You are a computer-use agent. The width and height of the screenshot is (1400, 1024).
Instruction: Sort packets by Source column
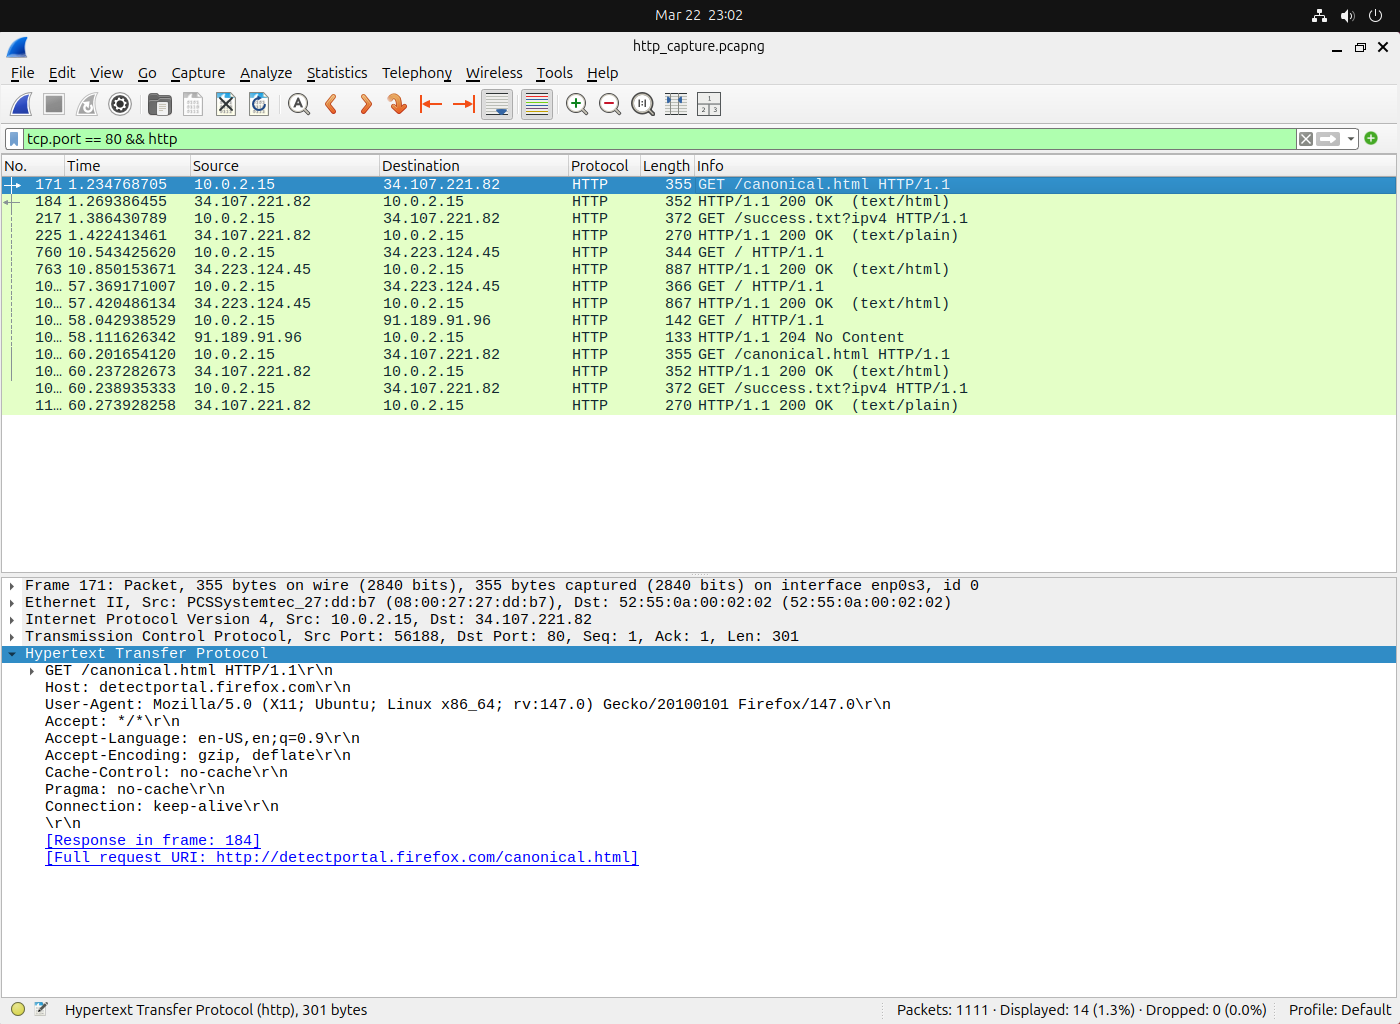click(x=284, y=166)
